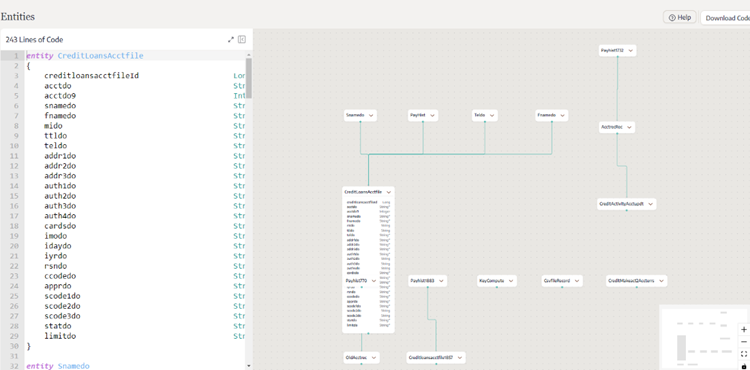750x370 pixels.
Task: Fit diagram to view icon
Action: click(x=744, y=354)
